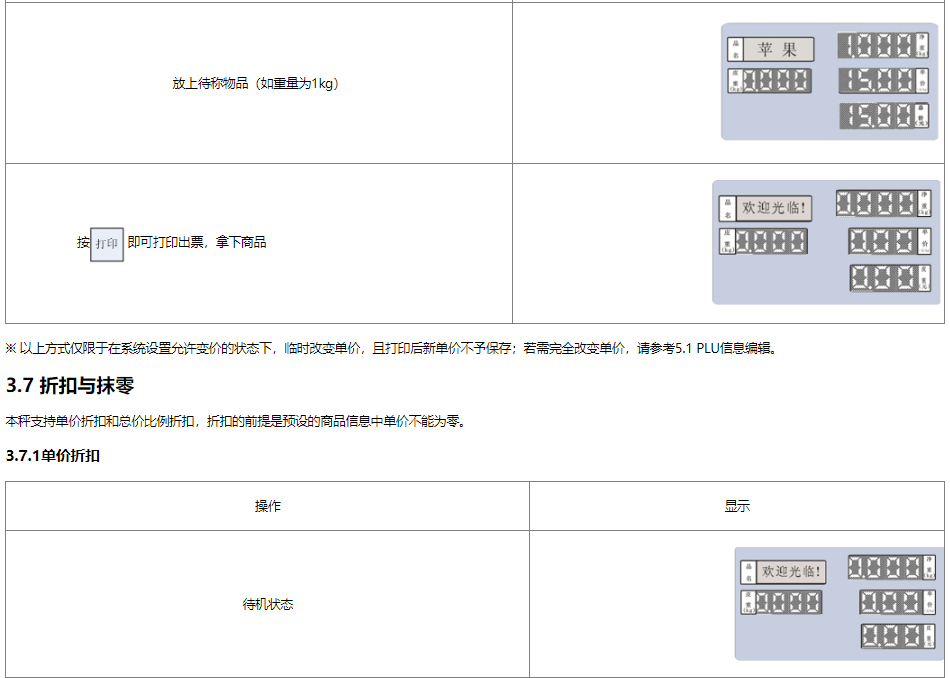
Task: Click net weight reading in print step display
Action: pyautogui.click(x=876, y=204)
